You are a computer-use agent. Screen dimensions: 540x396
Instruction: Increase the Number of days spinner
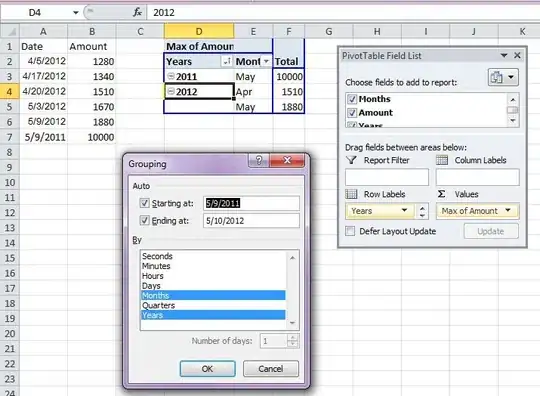[x=293, y=338]
